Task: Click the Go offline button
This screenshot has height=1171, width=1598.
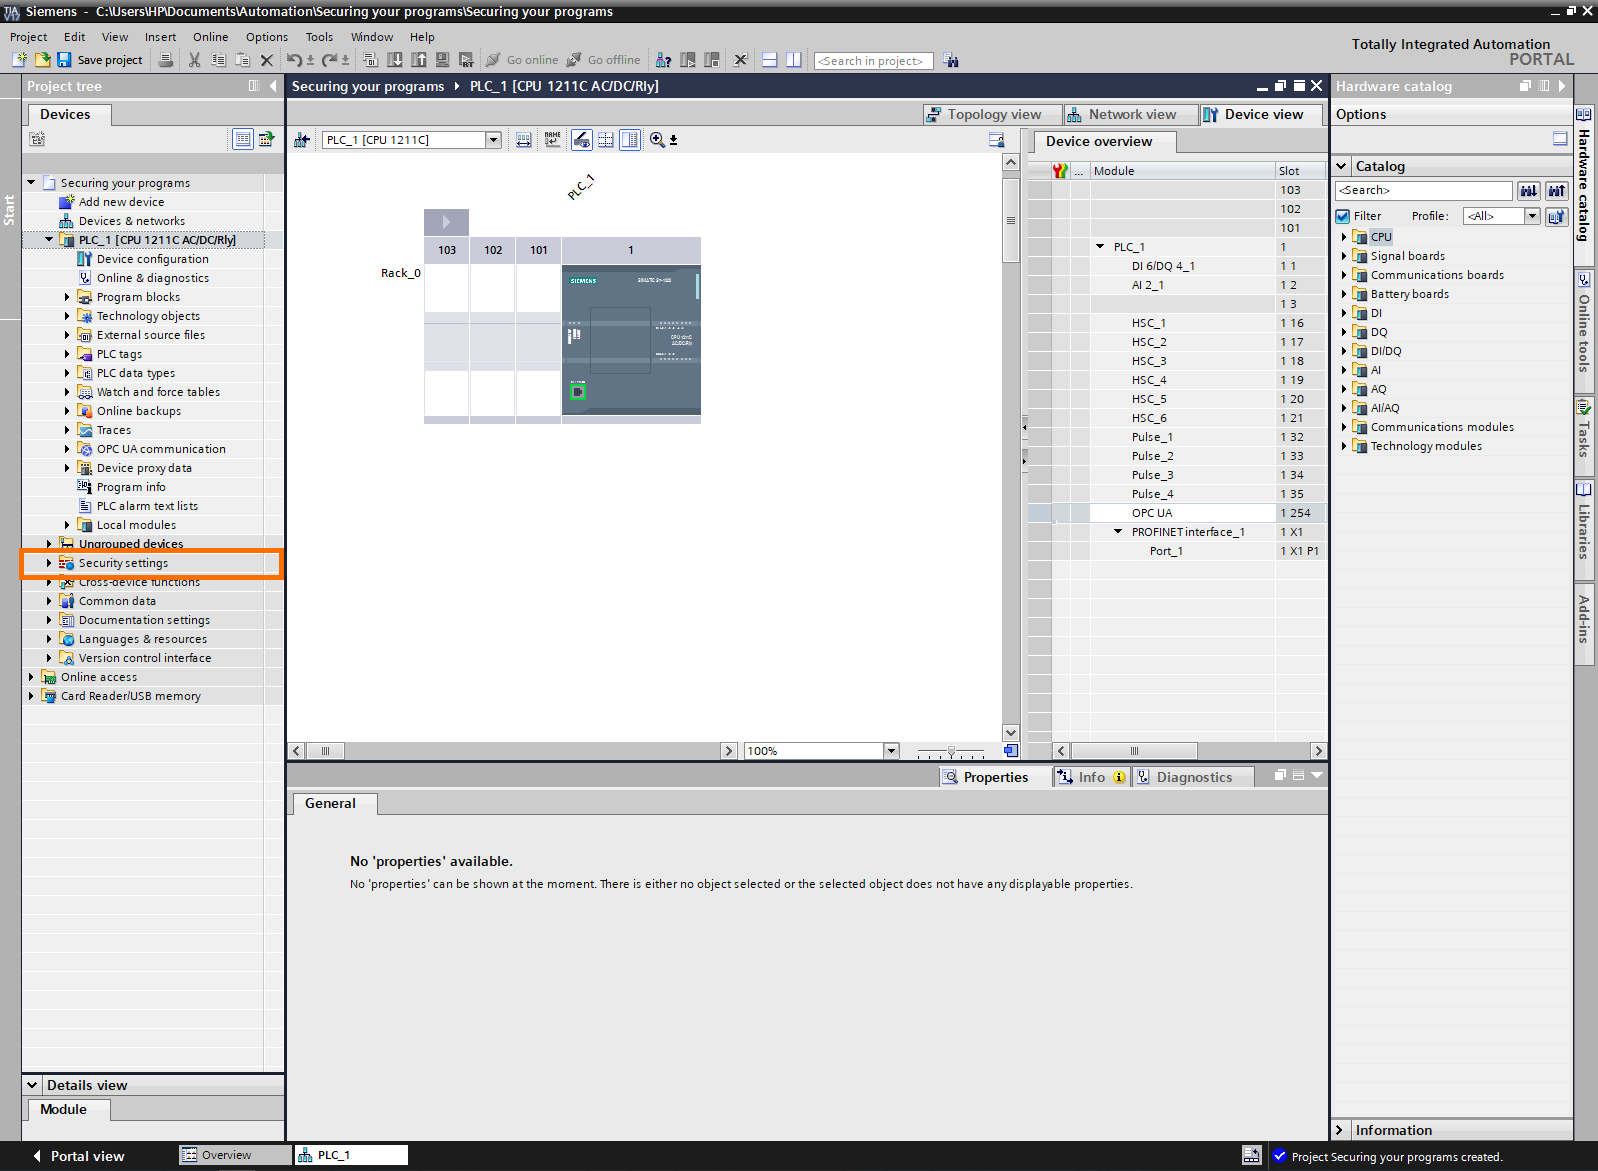Action: [x=603, y=60]
